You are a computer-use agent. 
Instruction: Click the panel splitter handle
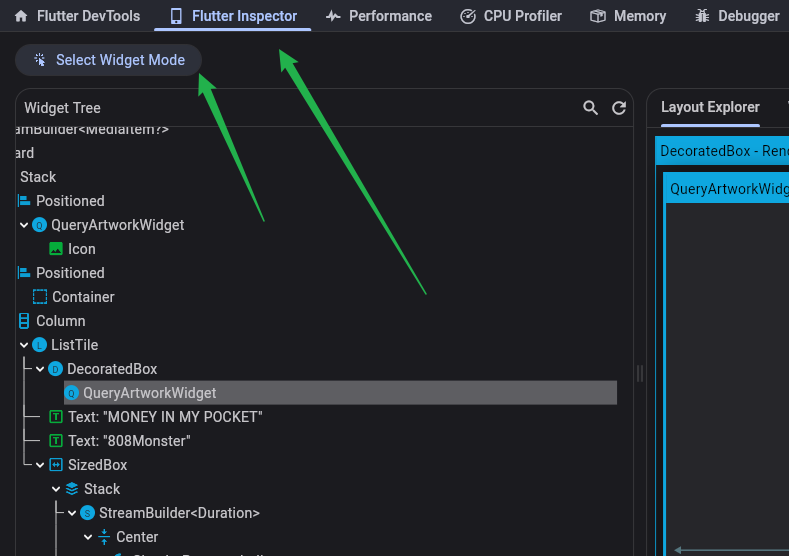640,373
